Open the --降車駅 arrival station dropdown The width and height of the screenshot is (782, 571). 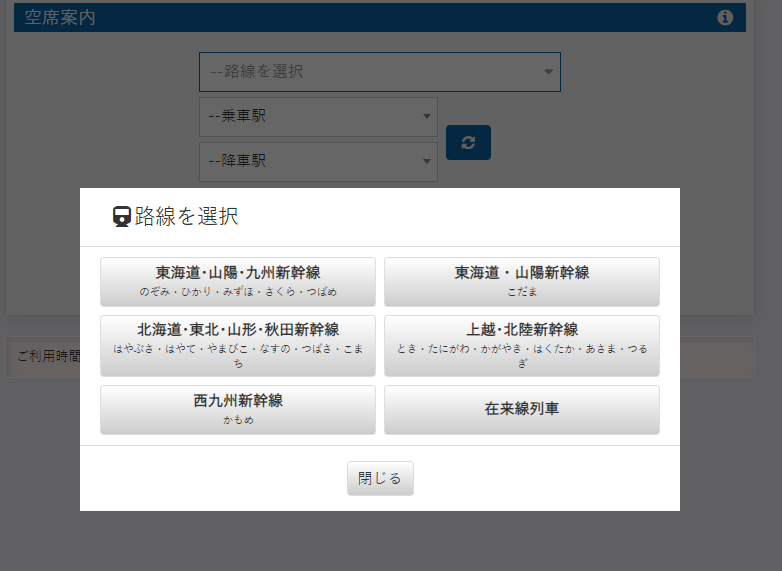tap(310, 161)
